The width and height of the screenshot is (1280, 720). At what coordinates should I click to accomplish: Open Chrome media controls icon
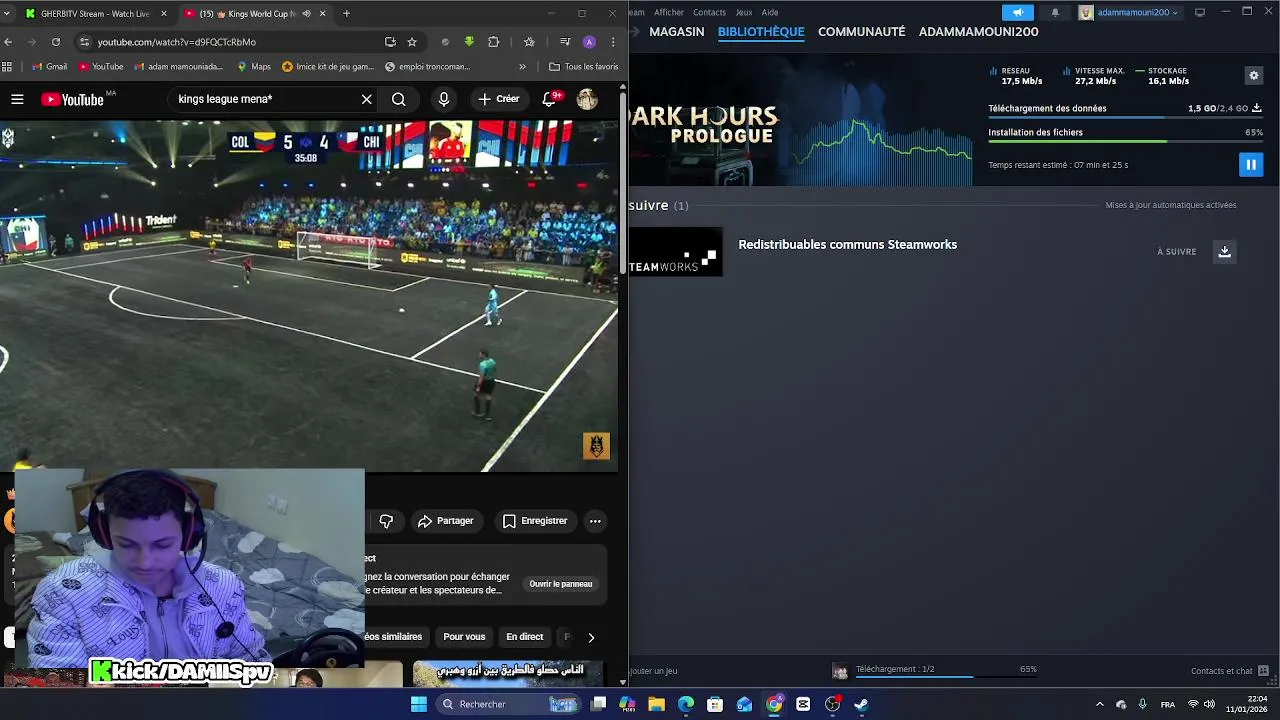[x=565, y=42]
